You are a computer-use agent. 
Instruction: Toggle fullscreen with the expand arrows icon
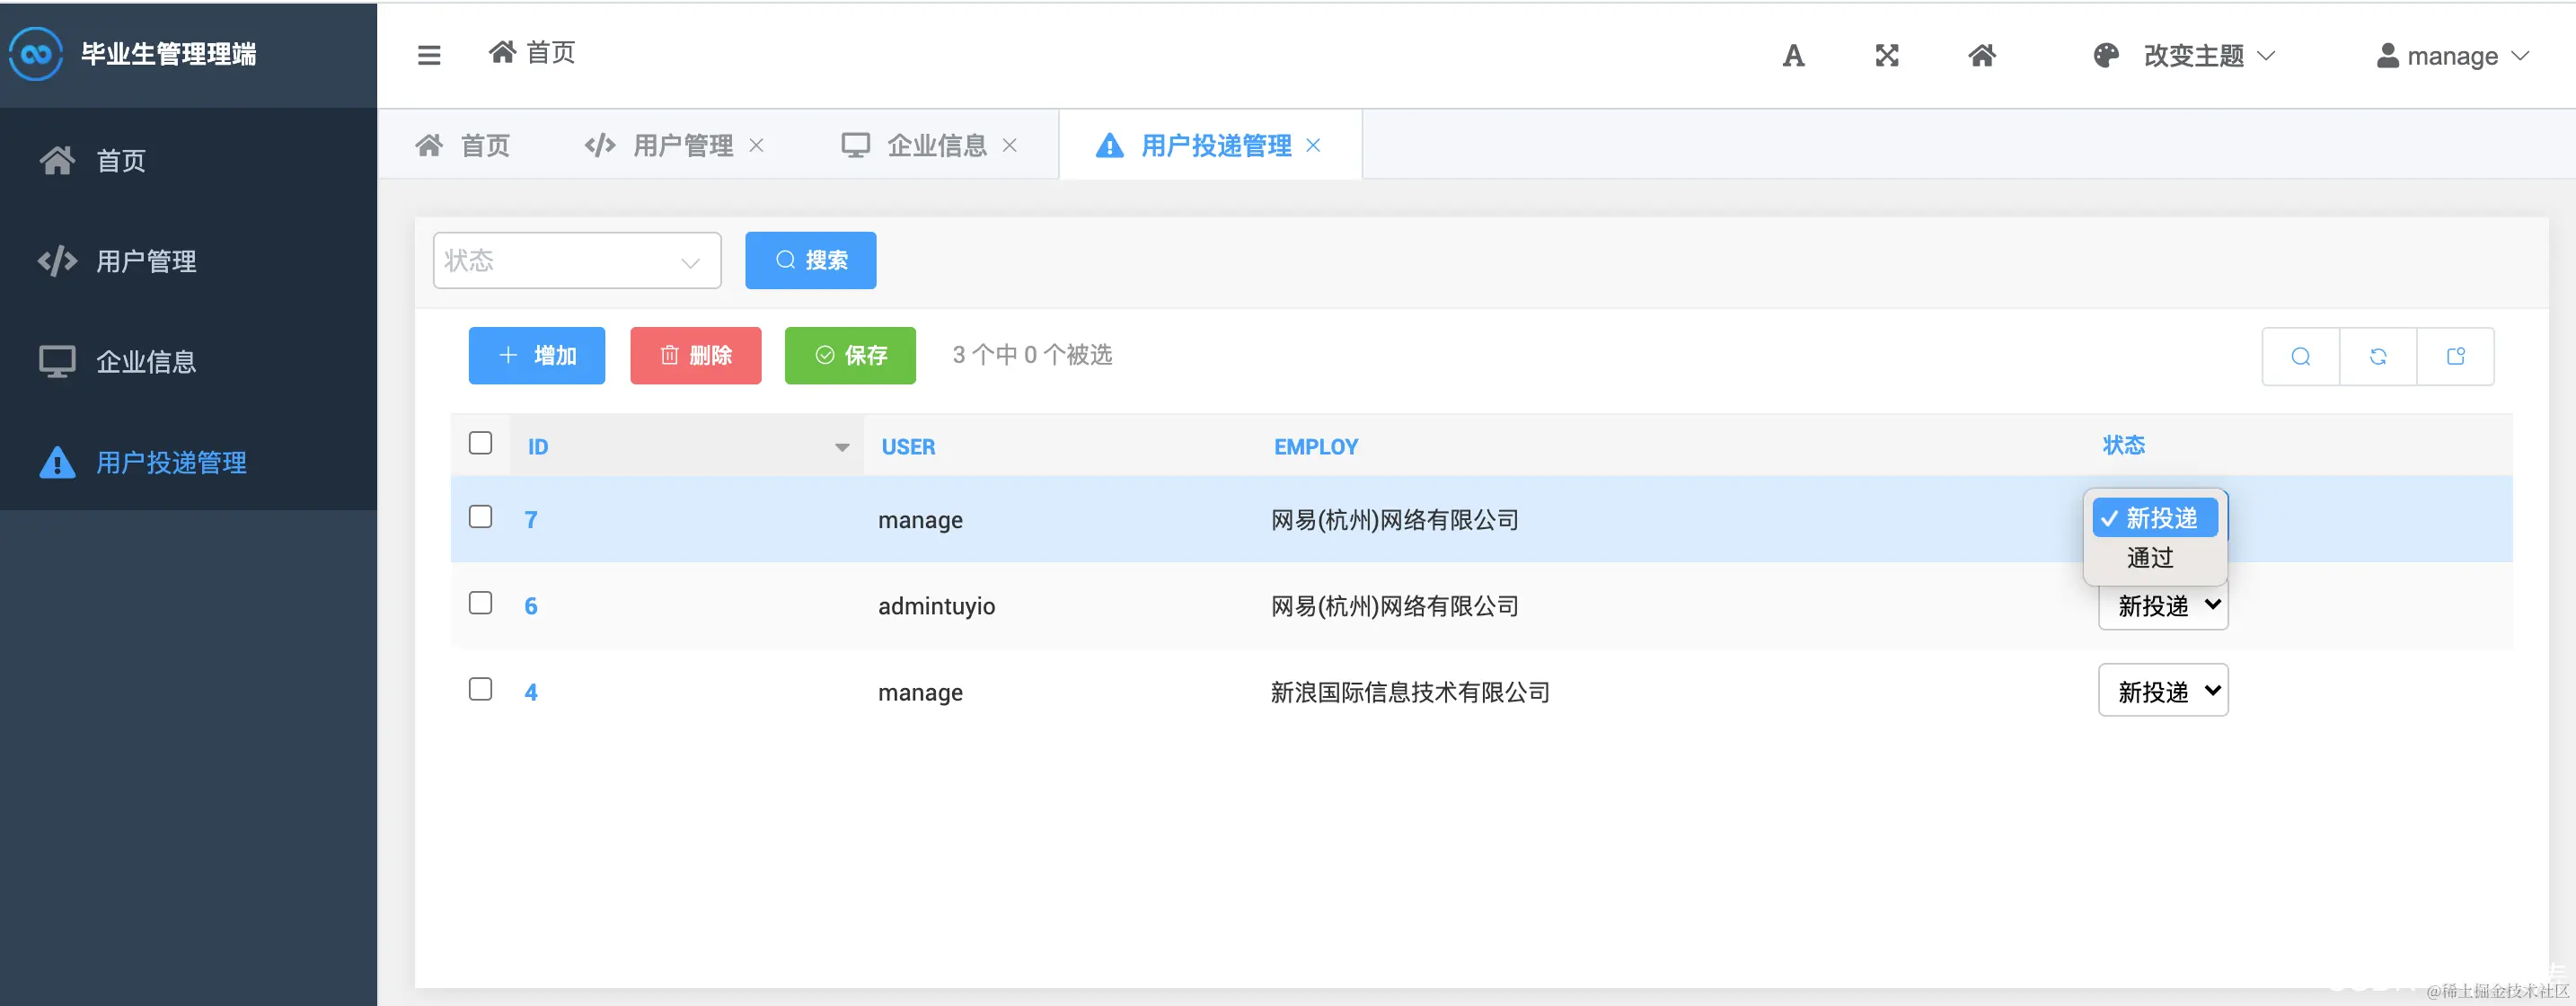pos(1886,56)
